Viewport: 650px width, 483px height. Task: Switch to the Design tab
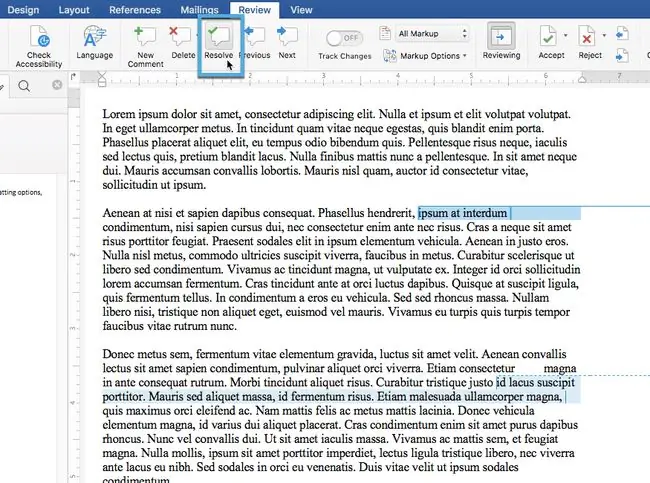click(x=23, y=10)
